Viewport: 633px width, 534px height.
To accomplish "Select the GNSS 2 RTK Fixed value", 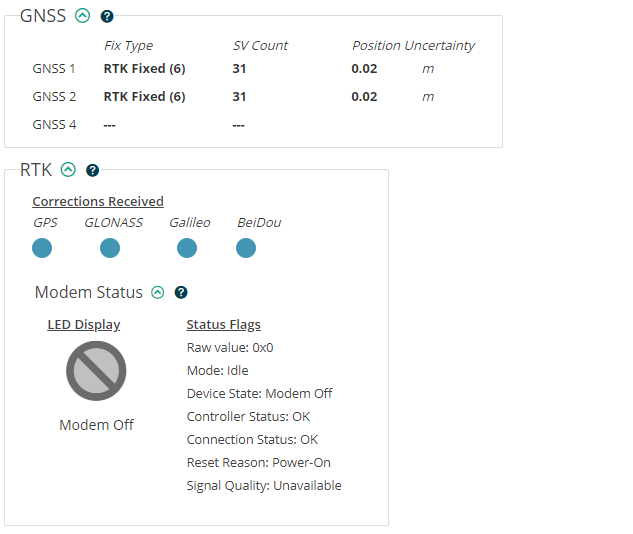I will pos(144,97).
